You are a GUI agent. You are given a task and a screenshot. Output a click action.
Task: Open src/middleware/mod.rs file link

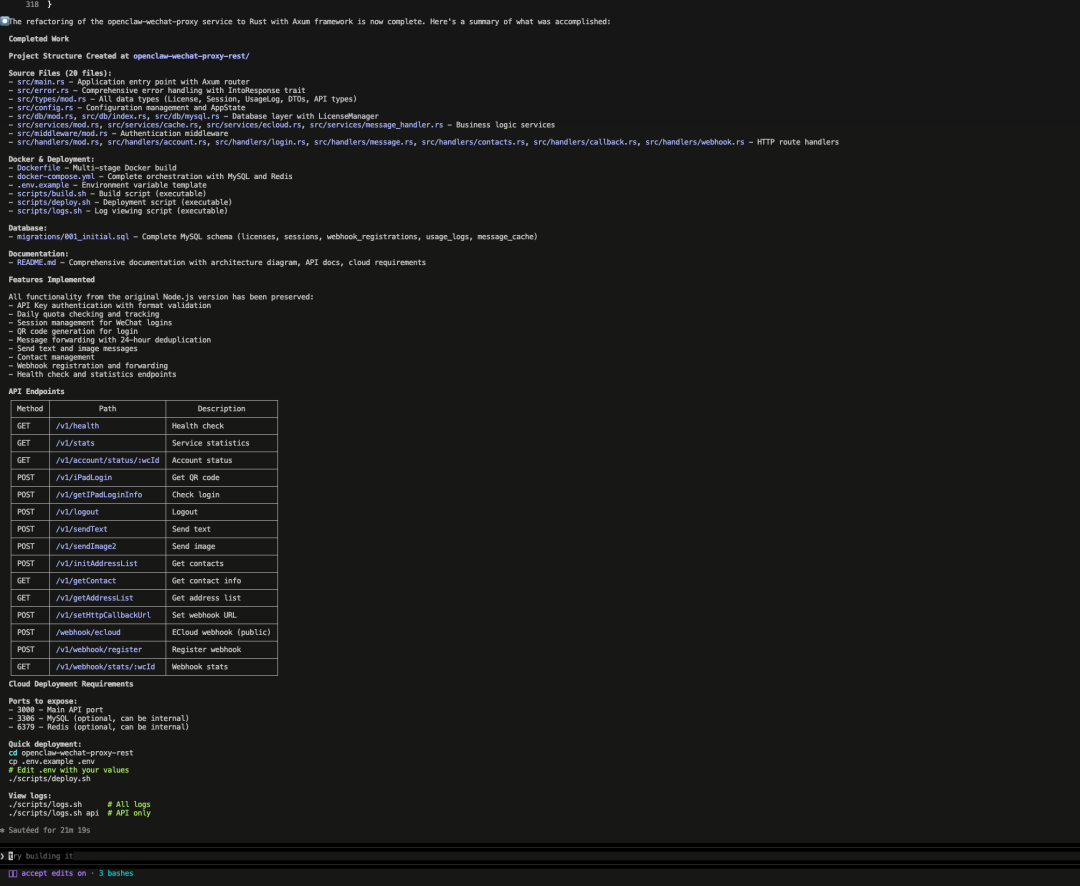(62, 133)
